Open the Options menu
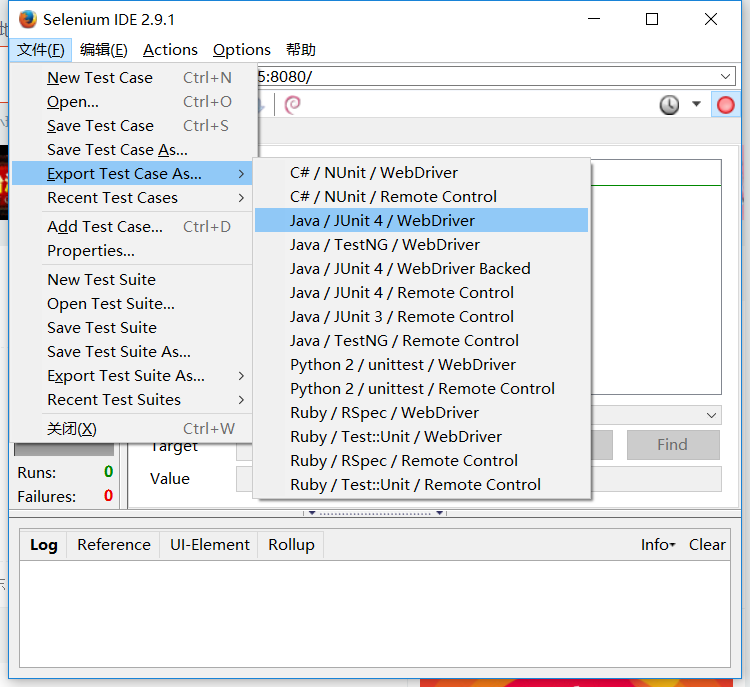The height and width of the screenshot is (687, 750). [x=242, y=50]
